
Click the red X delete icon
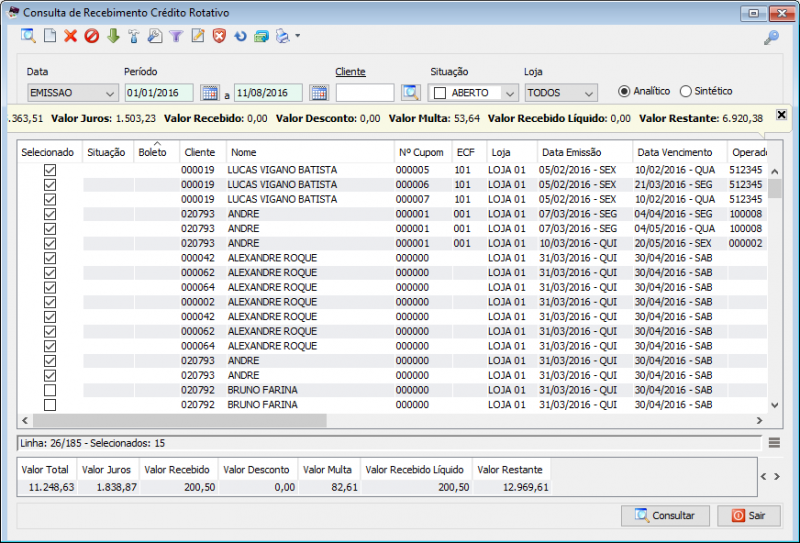coord(70,36)
